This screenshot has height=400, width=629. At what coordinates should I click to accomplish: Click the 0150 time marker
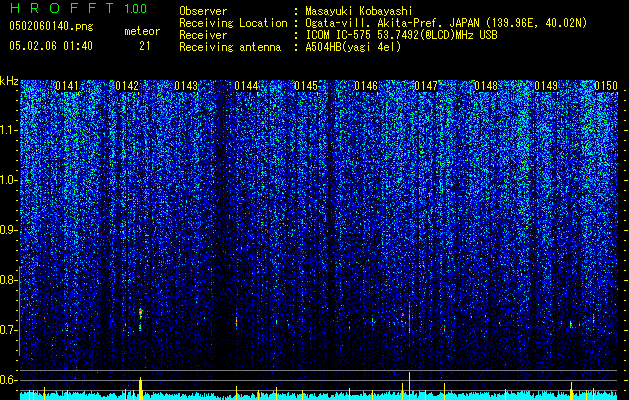[606, 86]
